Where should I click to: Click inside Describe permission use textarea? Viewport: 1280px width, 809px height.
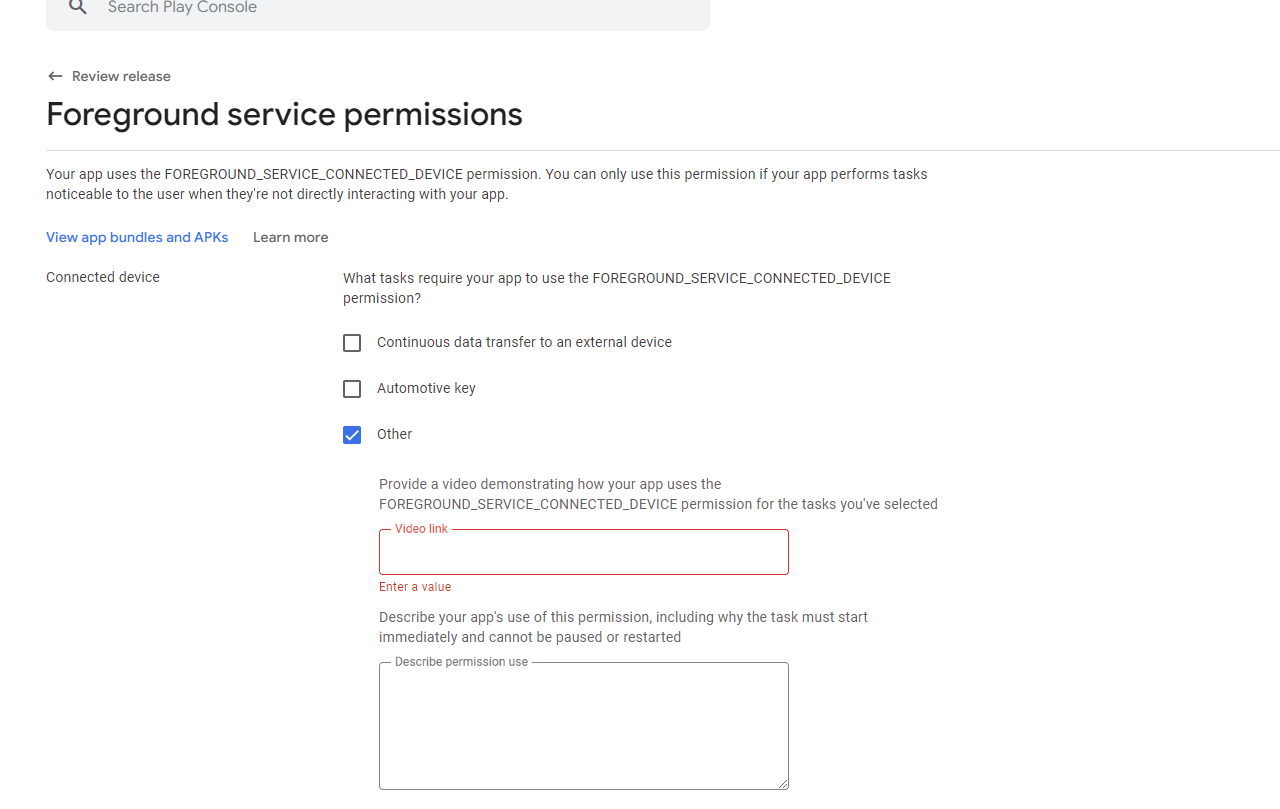(x=584, y=726)
